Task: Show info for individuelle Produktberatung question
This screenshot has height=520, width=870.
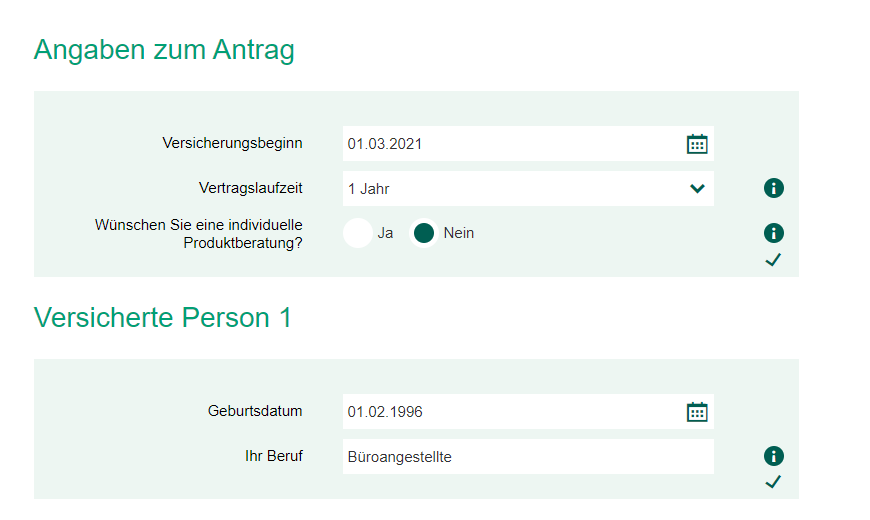Action: click(x=773, y=233)
